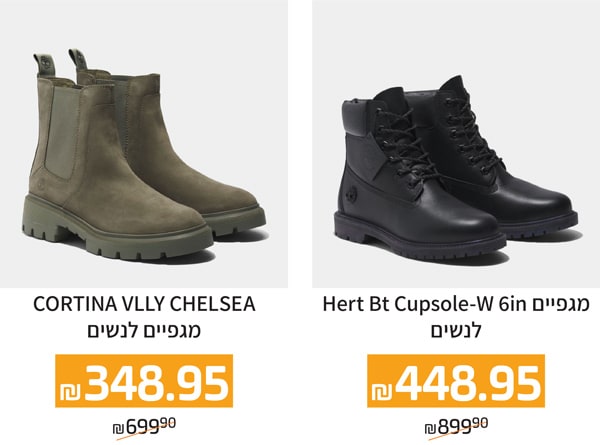
Task: Click the CORTINA VLLY CHELSEA product title
Action: 144,305
